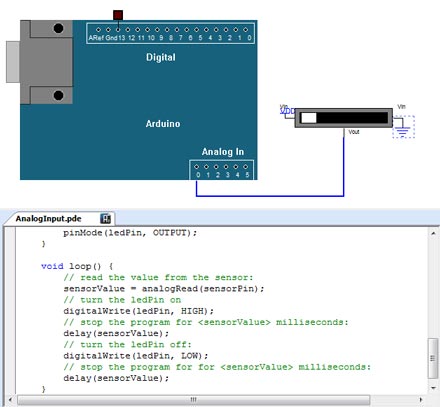This screenshot has width=440, height=407.
Task: Click digital pin 7 connector
Action: (177, 30)
